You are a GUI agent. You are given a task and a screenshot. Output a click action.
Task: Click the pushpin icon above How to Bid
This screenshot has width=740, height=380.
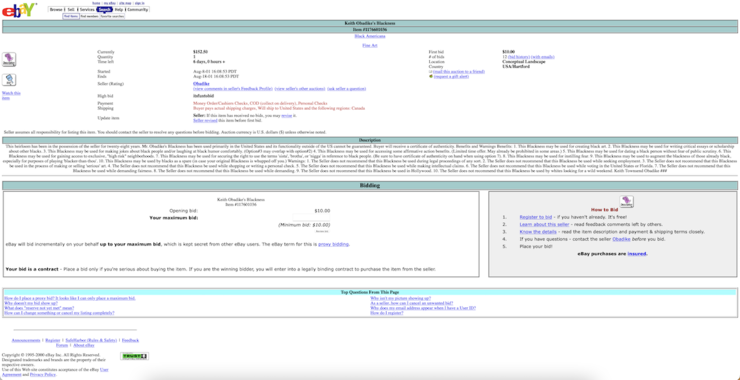[626, 202]
